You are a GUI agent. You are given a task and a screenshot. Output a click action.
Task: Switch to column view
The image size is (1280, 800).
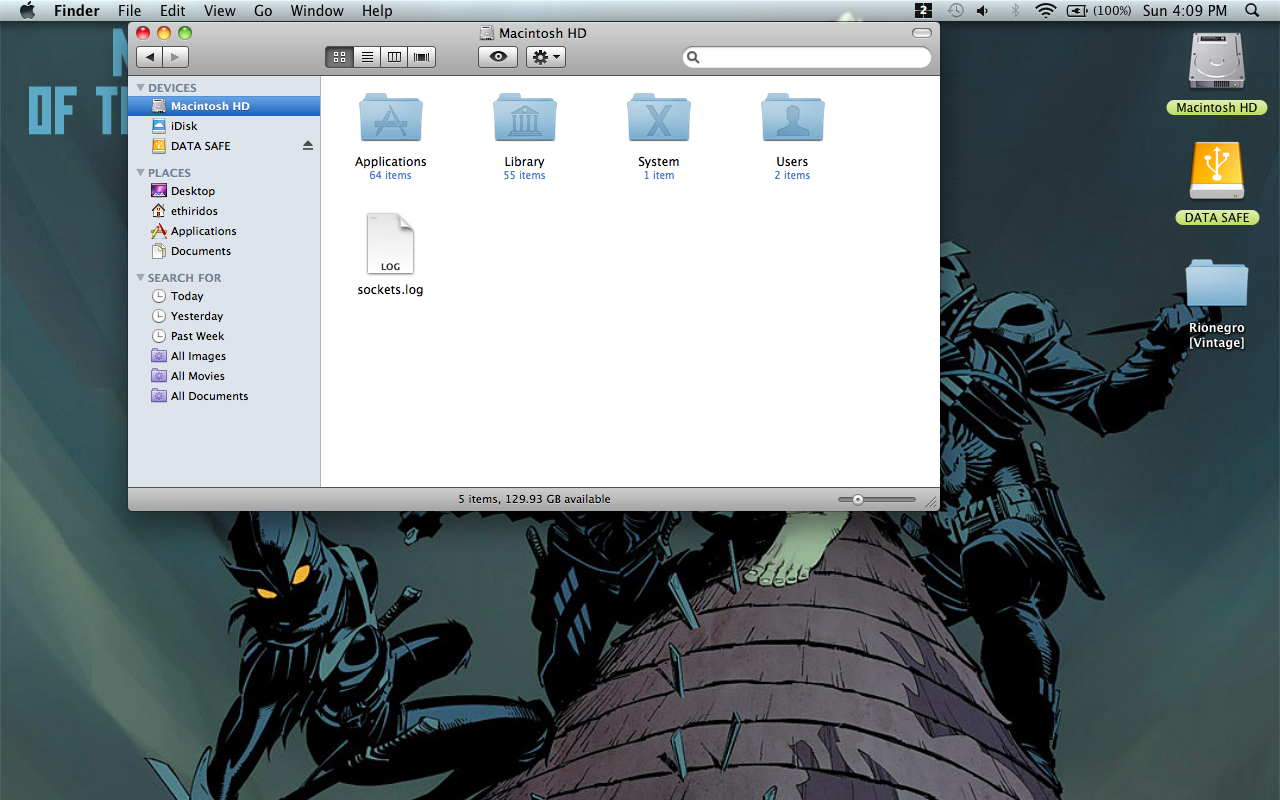pos(394,57)
